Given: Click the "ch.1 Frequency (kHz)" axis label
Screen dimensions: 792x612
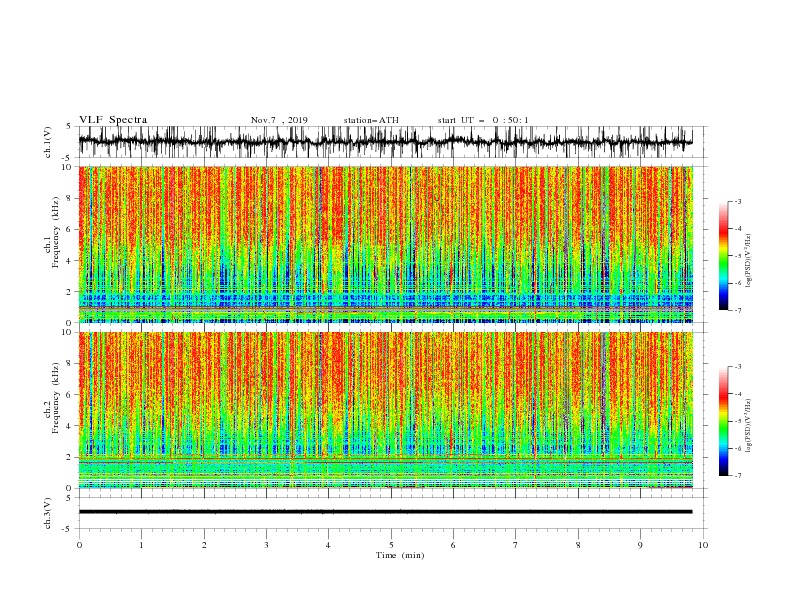Looking at the screenshot, I should (52, 233).
